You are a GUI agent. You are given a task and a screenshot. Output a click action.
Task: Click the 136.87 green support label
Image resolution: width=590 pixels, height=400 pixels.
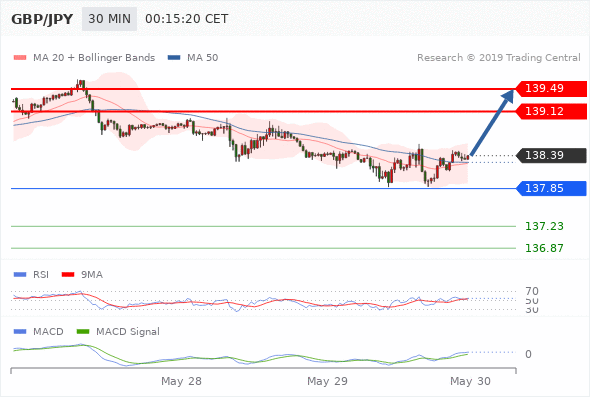click(544, 248)
